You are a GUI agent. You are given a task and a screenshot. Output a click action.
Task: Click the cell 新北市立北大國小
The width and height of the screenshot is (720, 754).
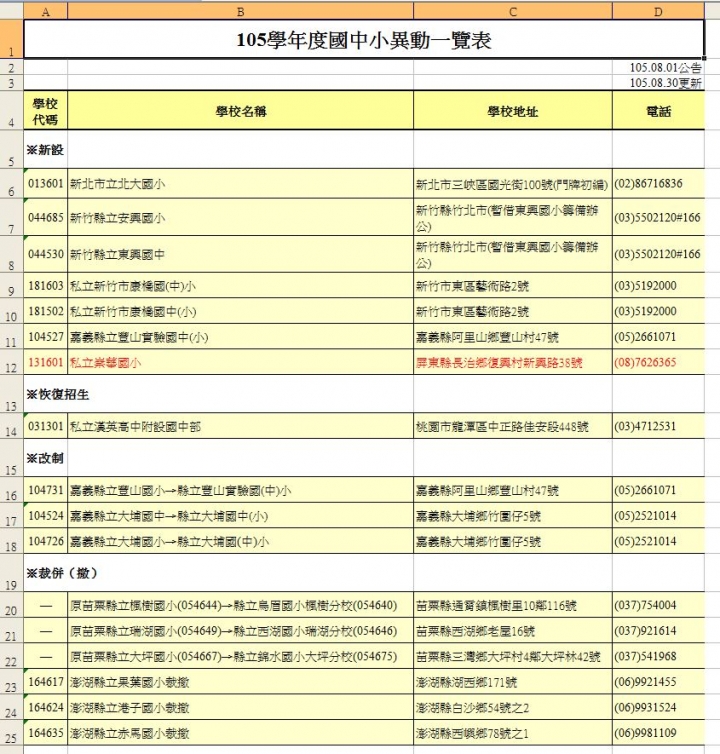click(240, 183)
